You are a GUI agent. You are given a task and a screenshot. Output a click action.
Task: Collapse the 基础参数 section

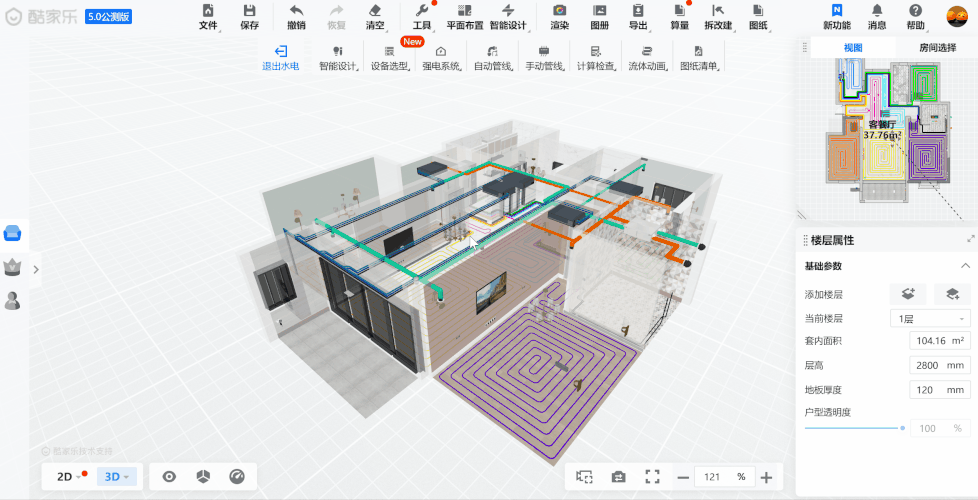coord(965,266)
